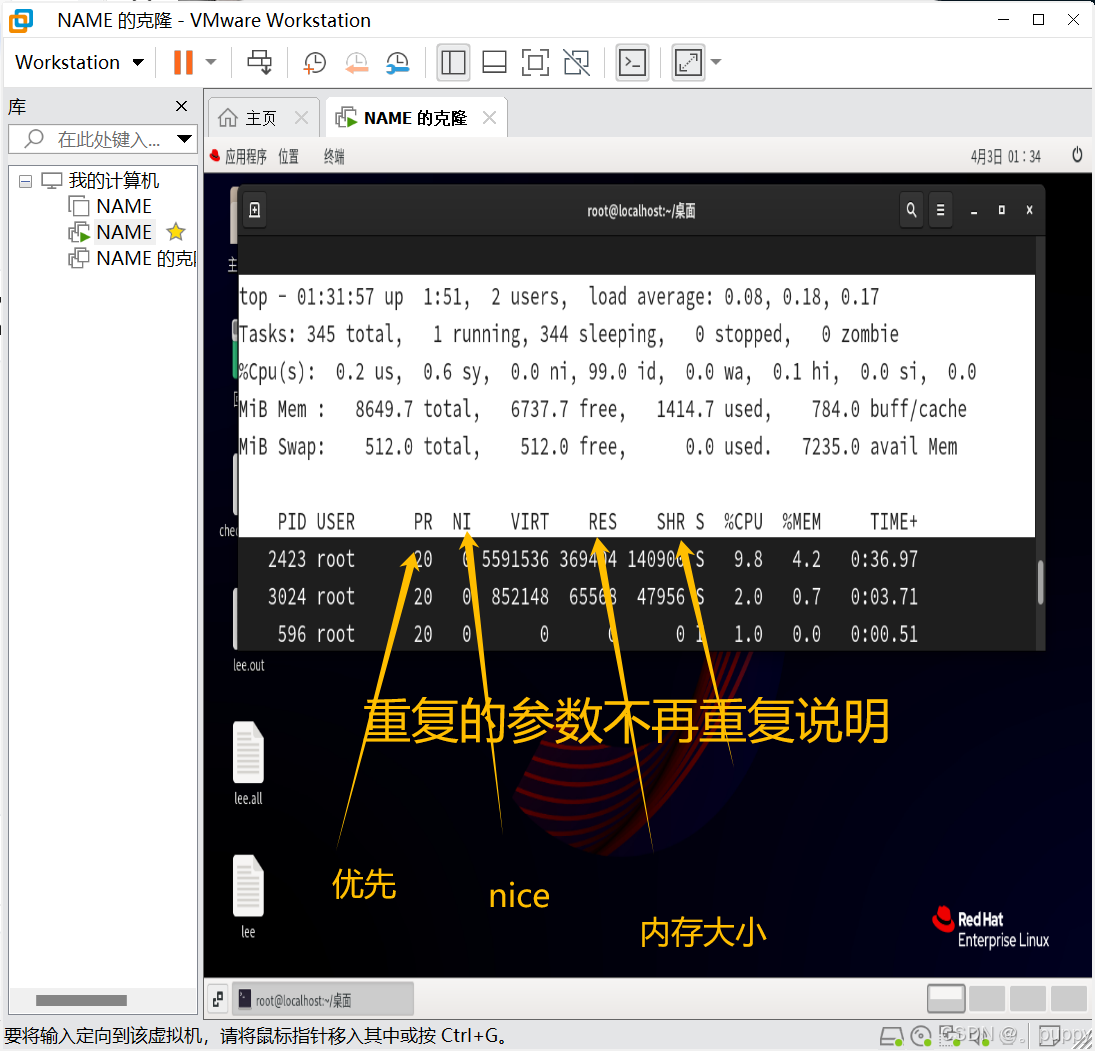
Task: Click the CD/DVD device status icon
Action: click(920, 1036)
